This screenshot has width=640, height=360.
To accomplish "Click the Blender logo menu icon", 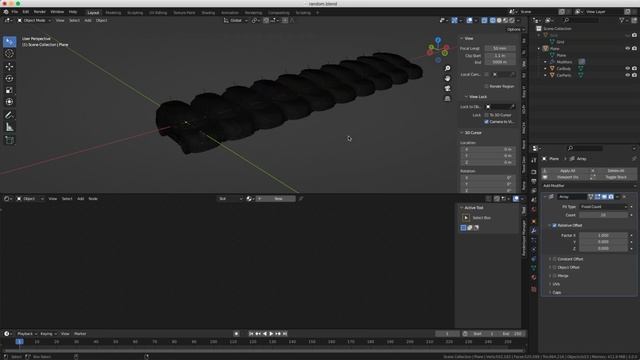I will click(6, 12).
